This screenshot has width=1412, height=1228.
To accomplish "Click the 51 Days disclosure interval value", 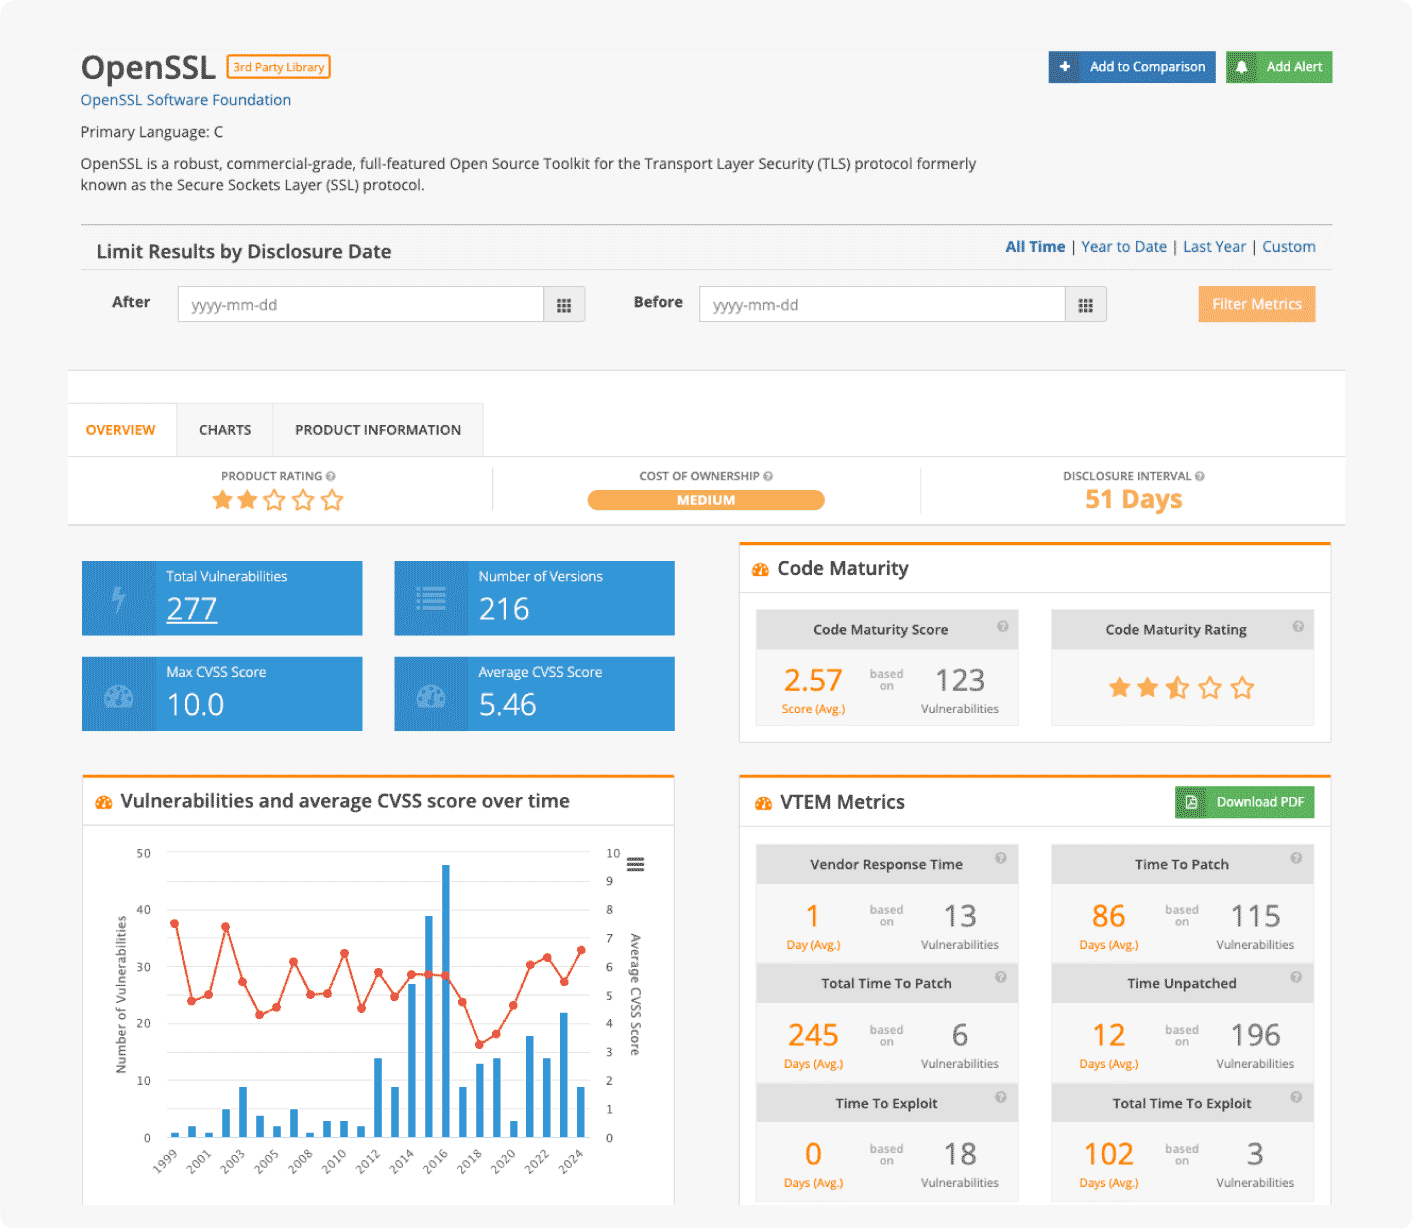I will (x=1134, y=499).
